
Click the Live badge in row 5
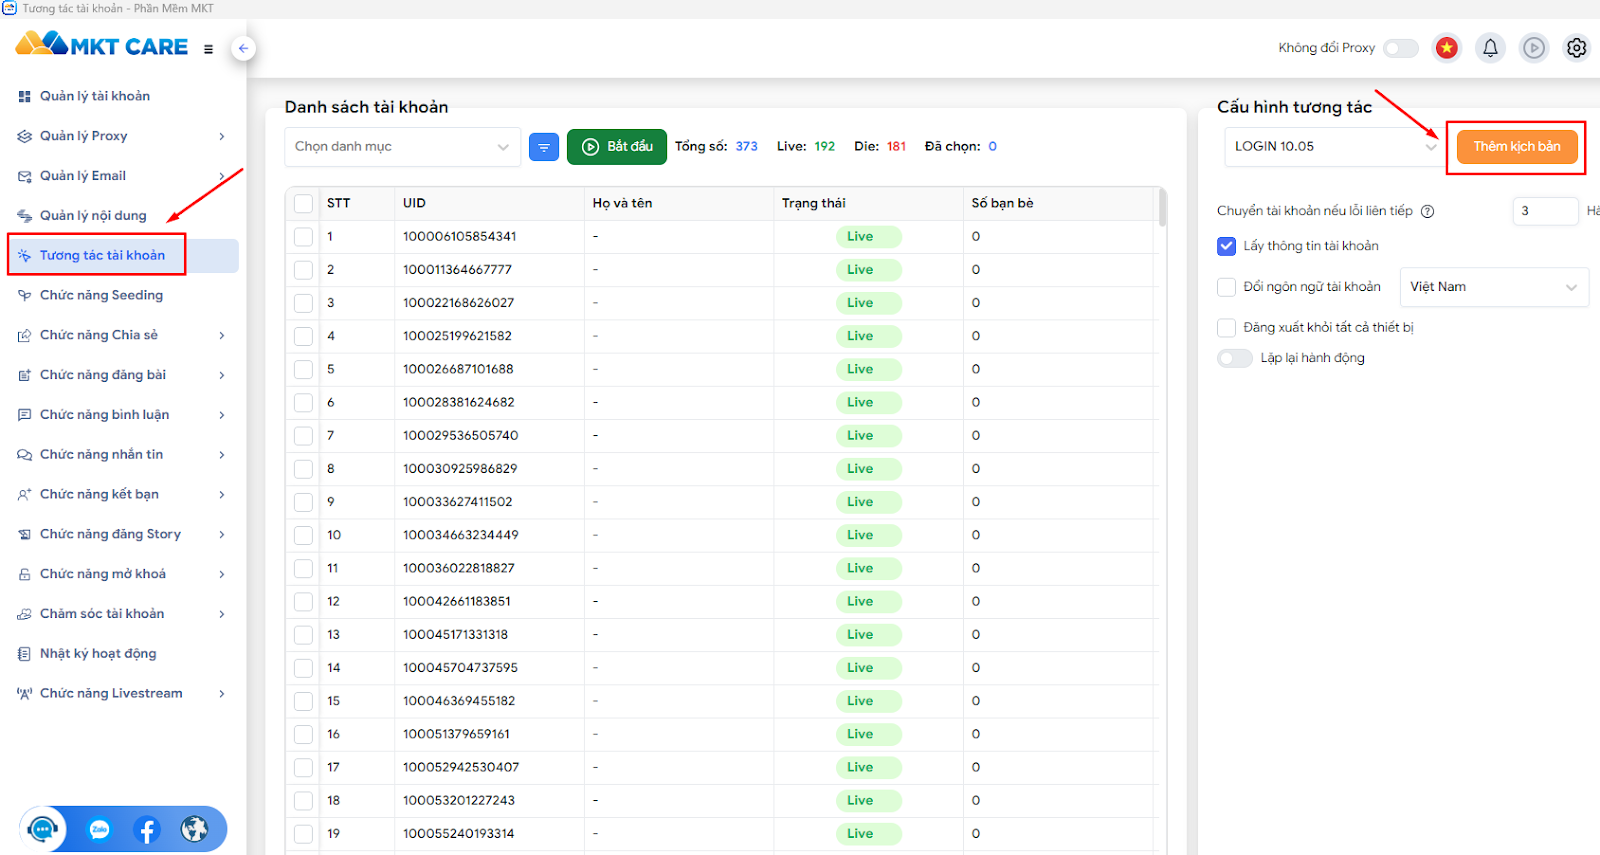pos(869,370)
